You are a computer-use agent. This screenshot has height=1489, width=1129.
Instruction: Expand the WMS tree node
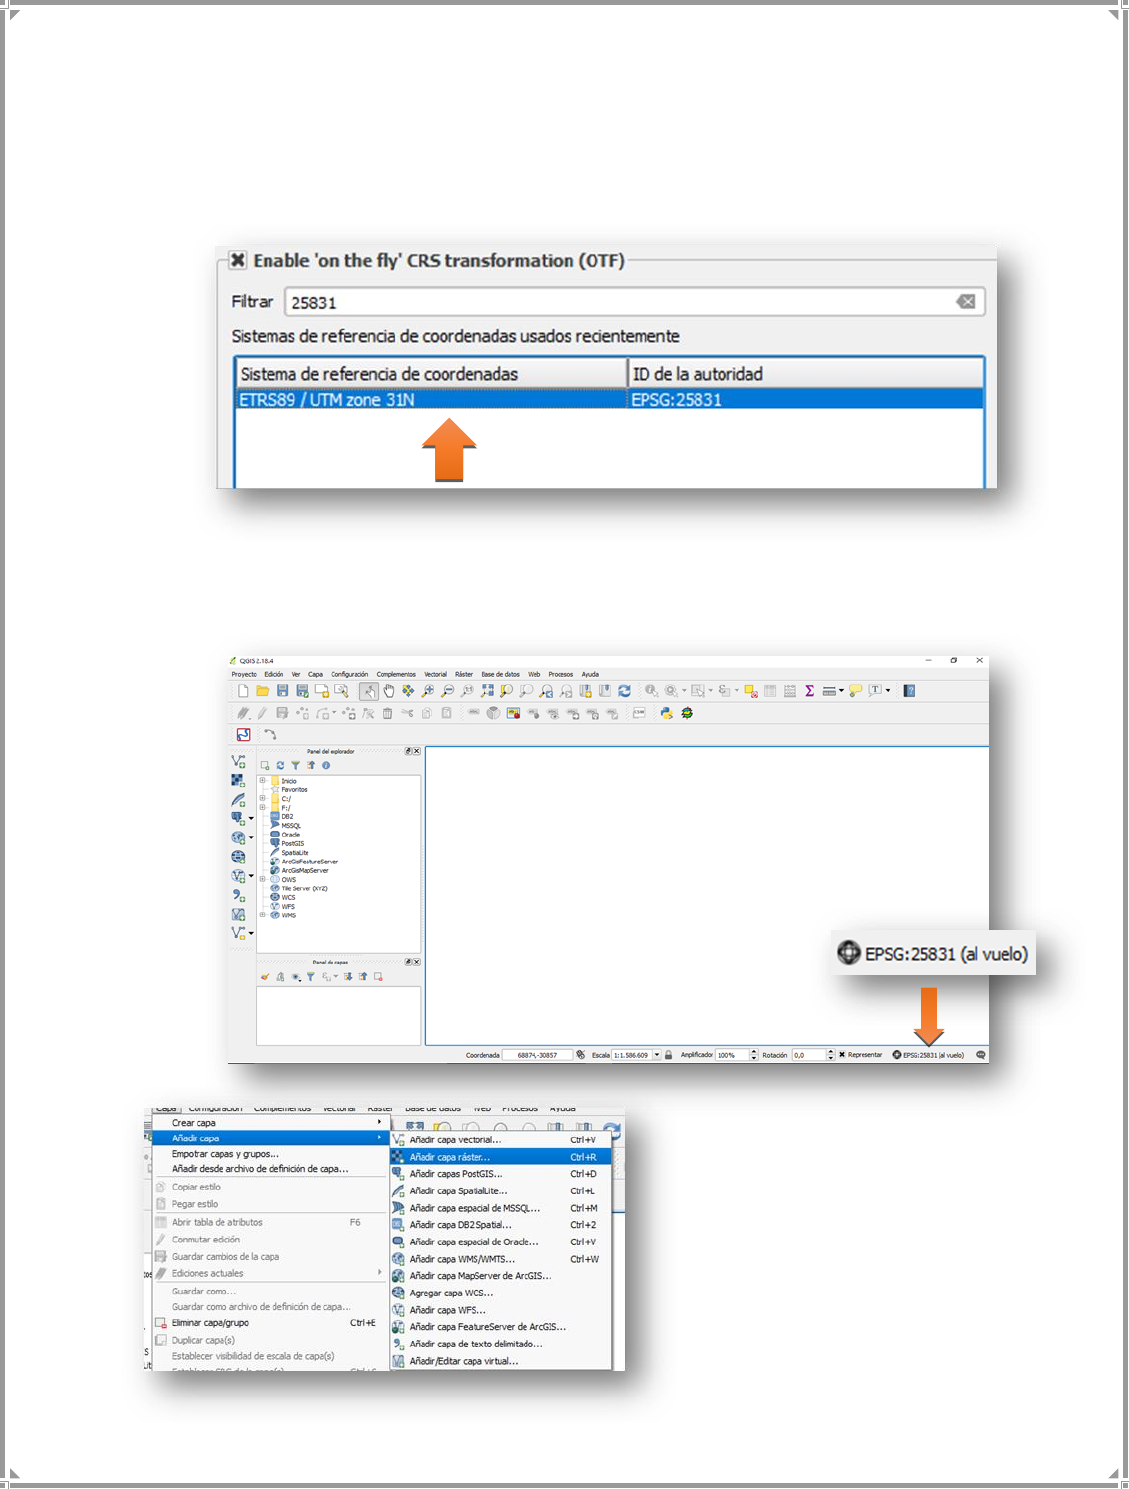pyautogui.click(x=263, y=915)
